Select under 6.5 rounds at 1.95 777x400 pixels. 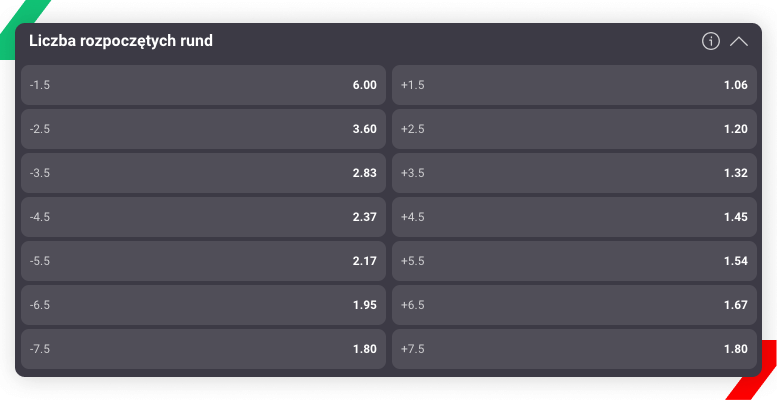[203, 305]
